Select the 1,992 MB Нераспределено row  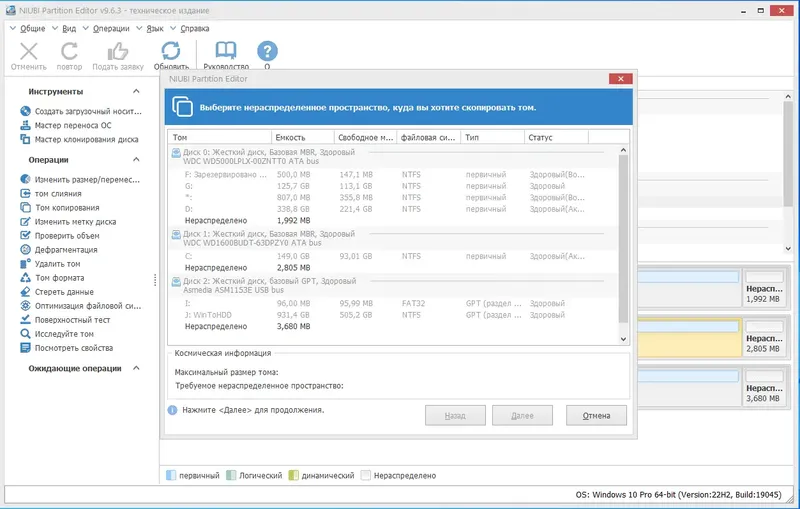[x=393, y=220]
